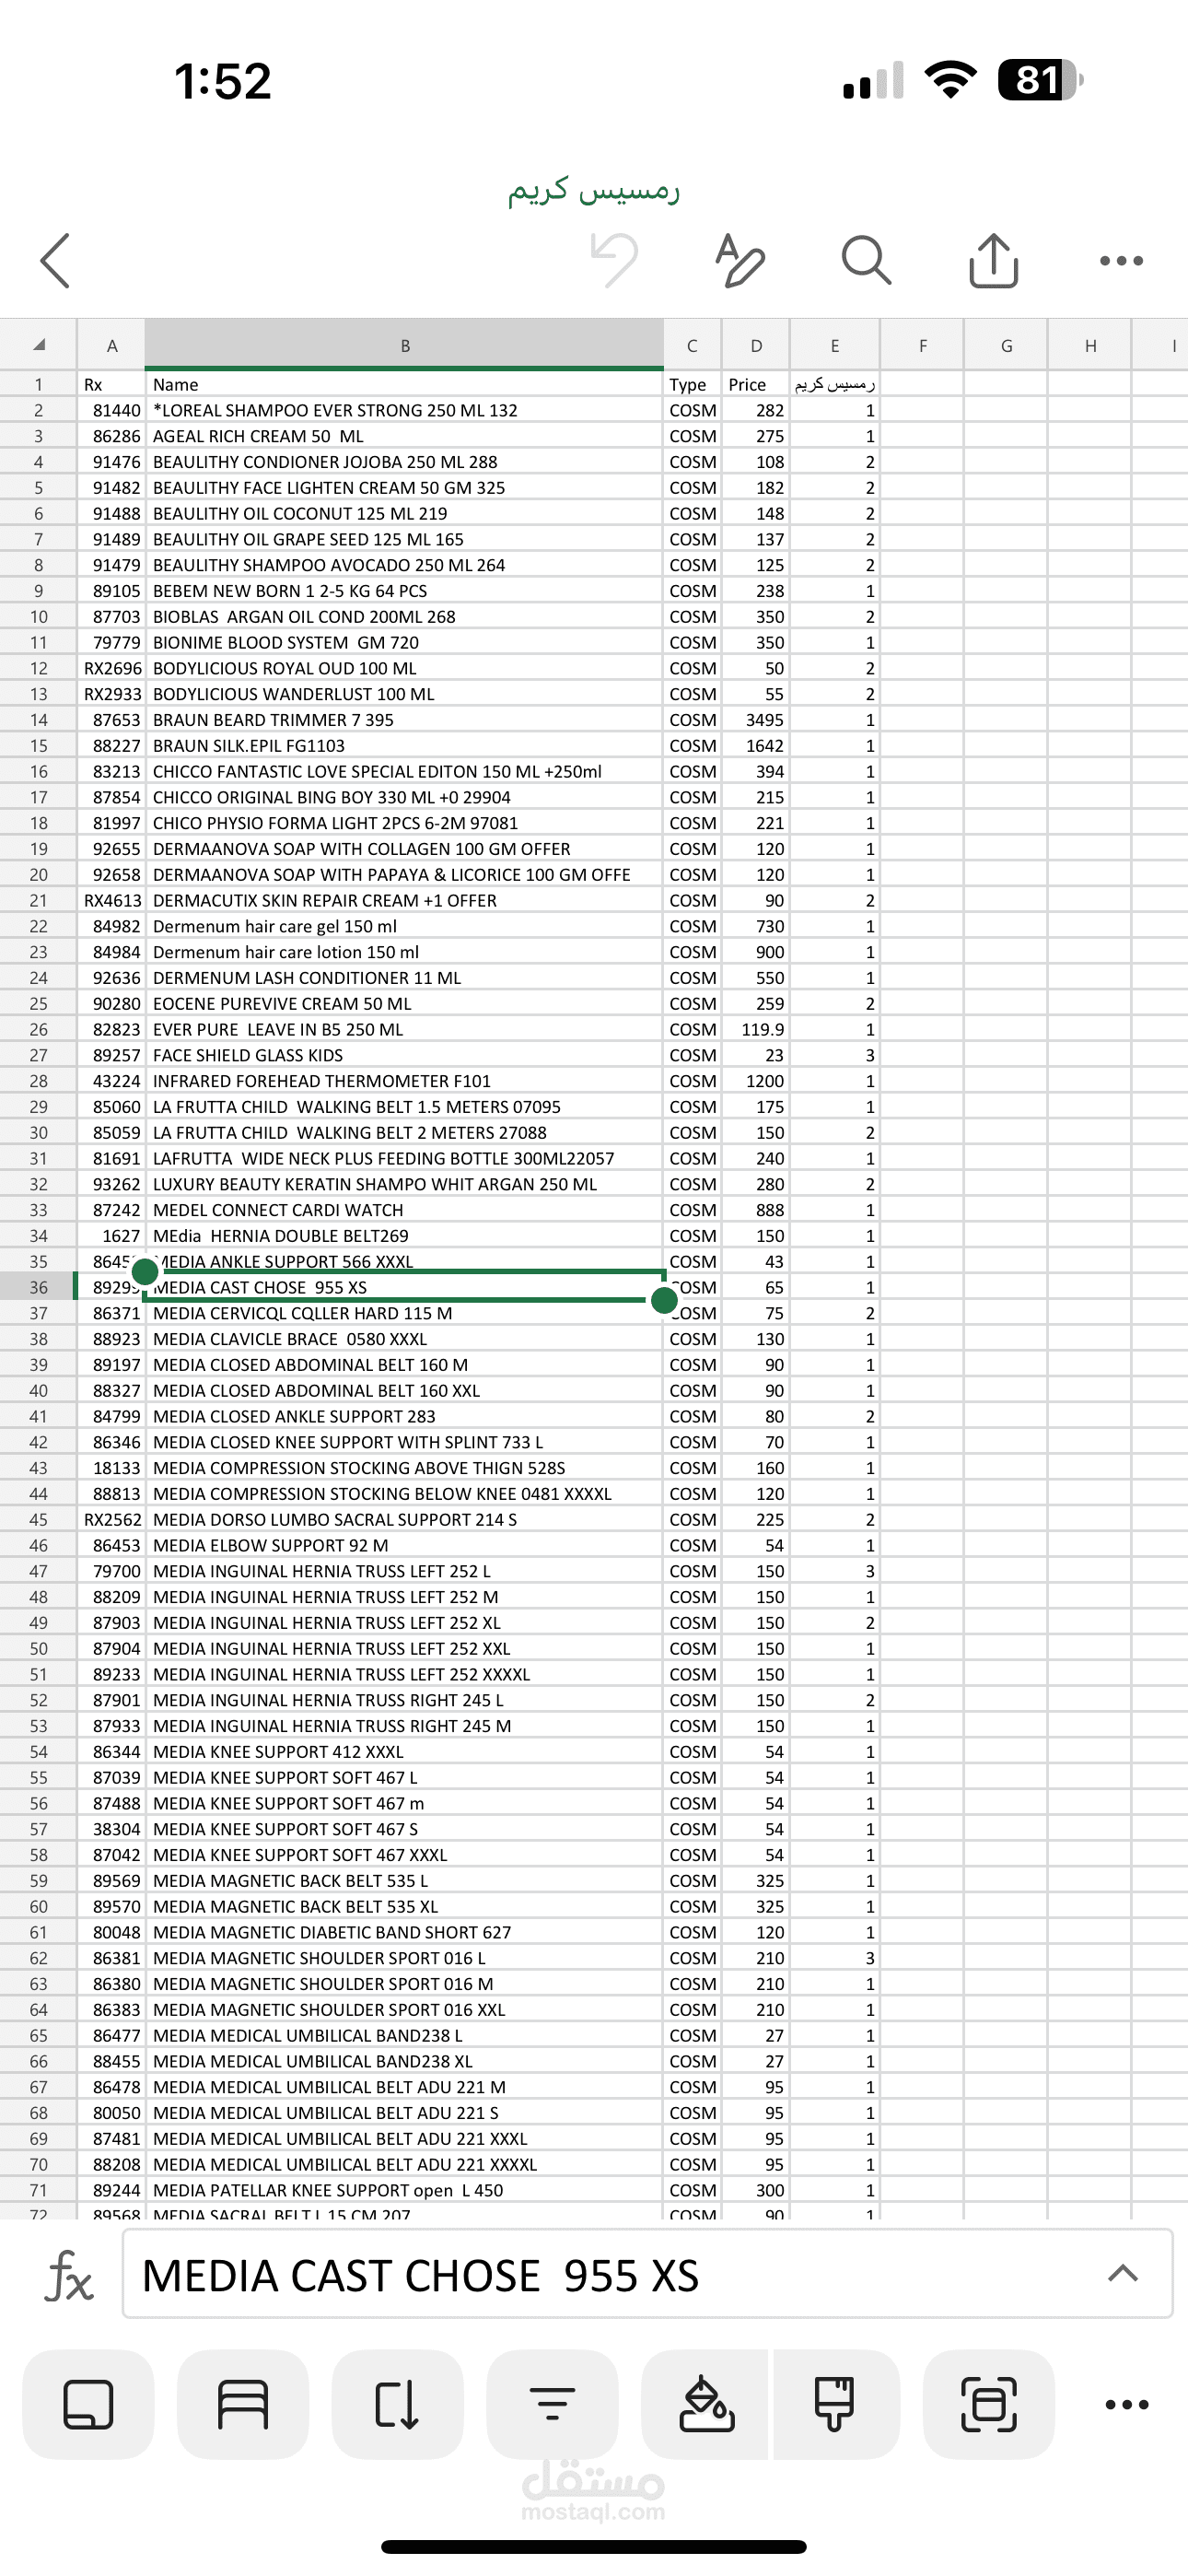Select price cell '119.9'
This screenshot has height=2576, width=1188.
(x=756, y=1029)
